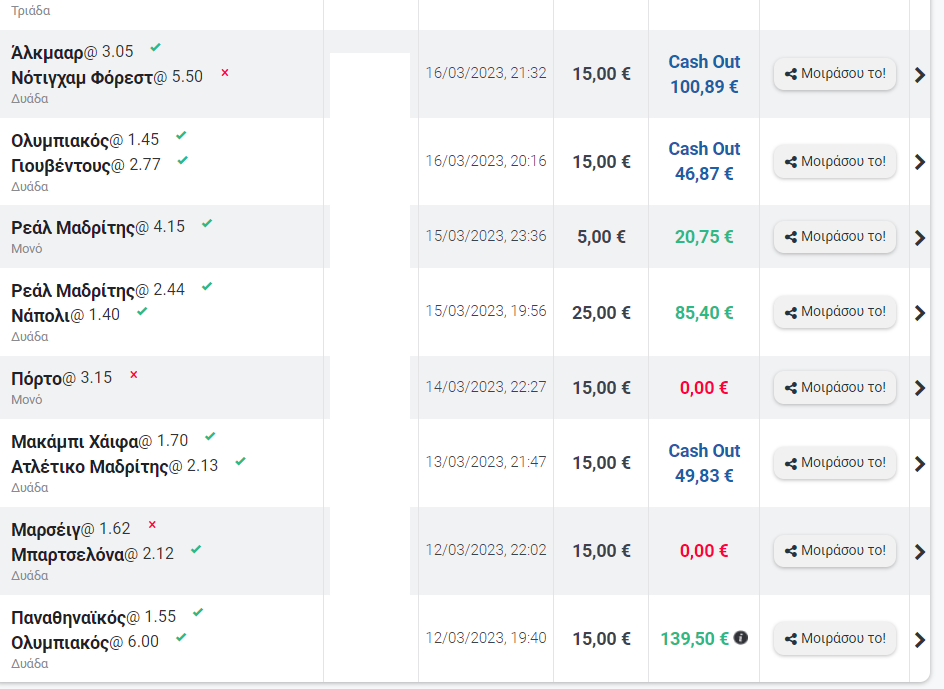Image resolution: width=944 pixels, height=689 pixels.
Task: Select the date 13/03/2023, 21:47
Action: click(486, 462)
